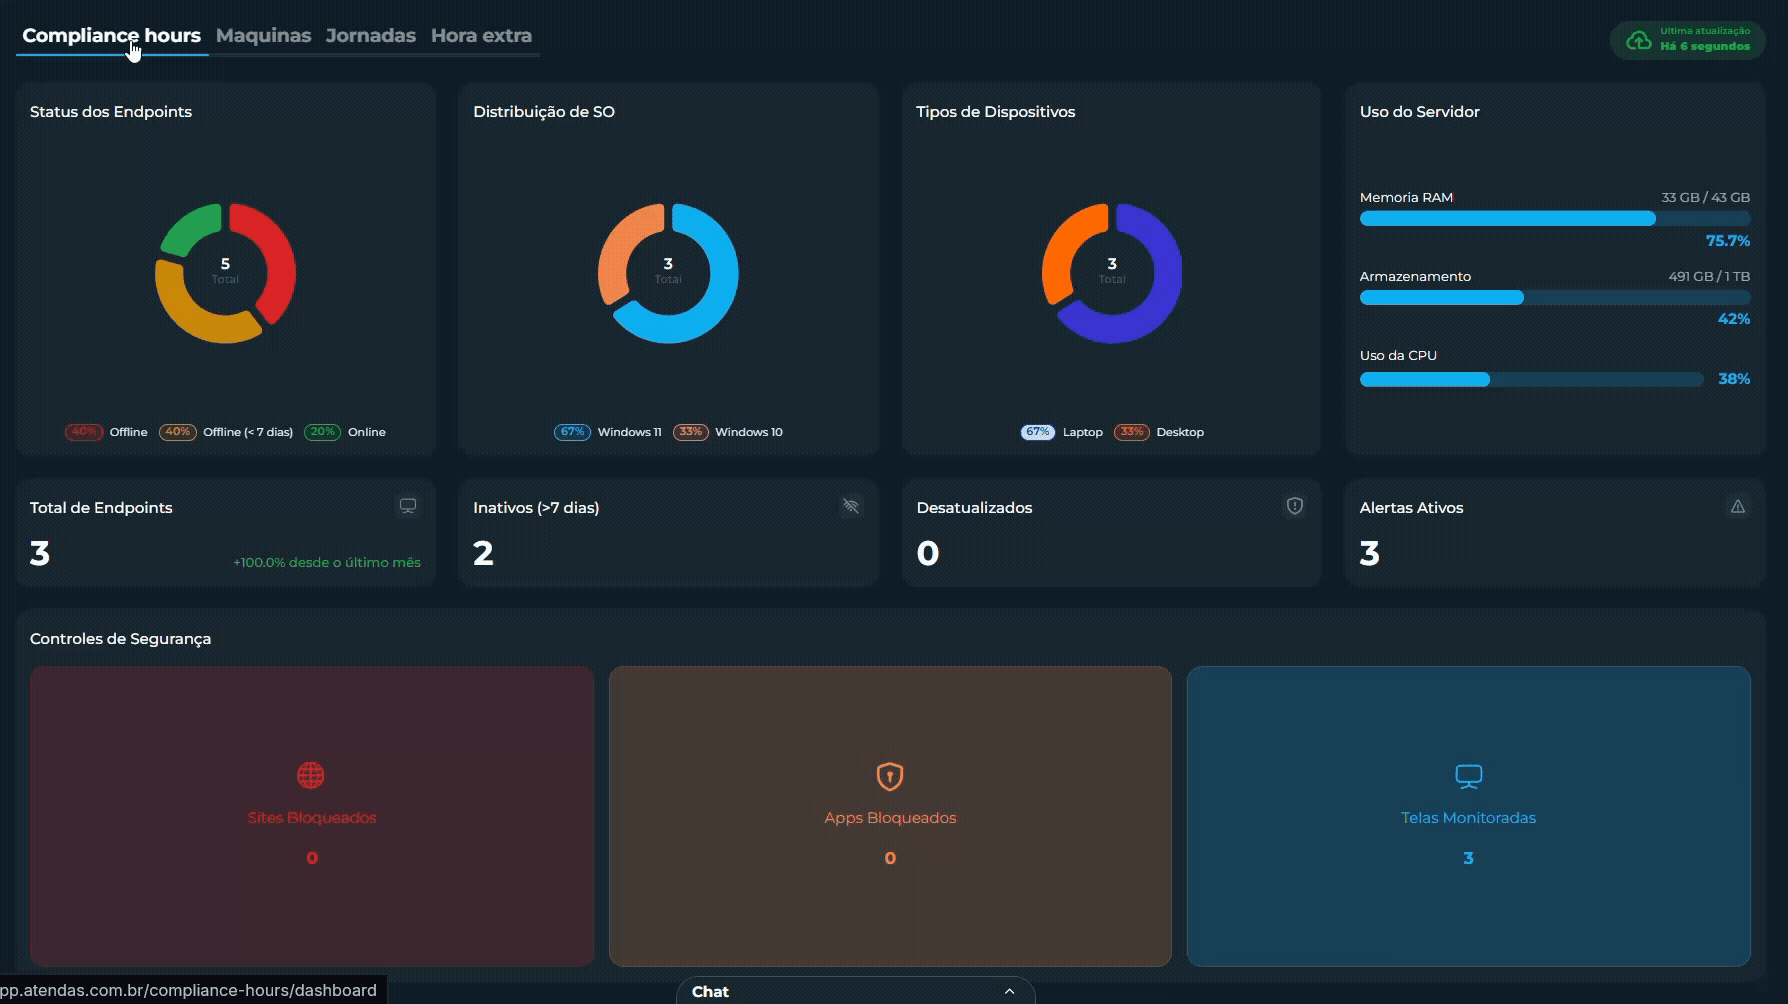This screenshot has height=1004, width=1788.
Task: Click the crossed-eye icon in Inativos card
Action: point(851,506)
